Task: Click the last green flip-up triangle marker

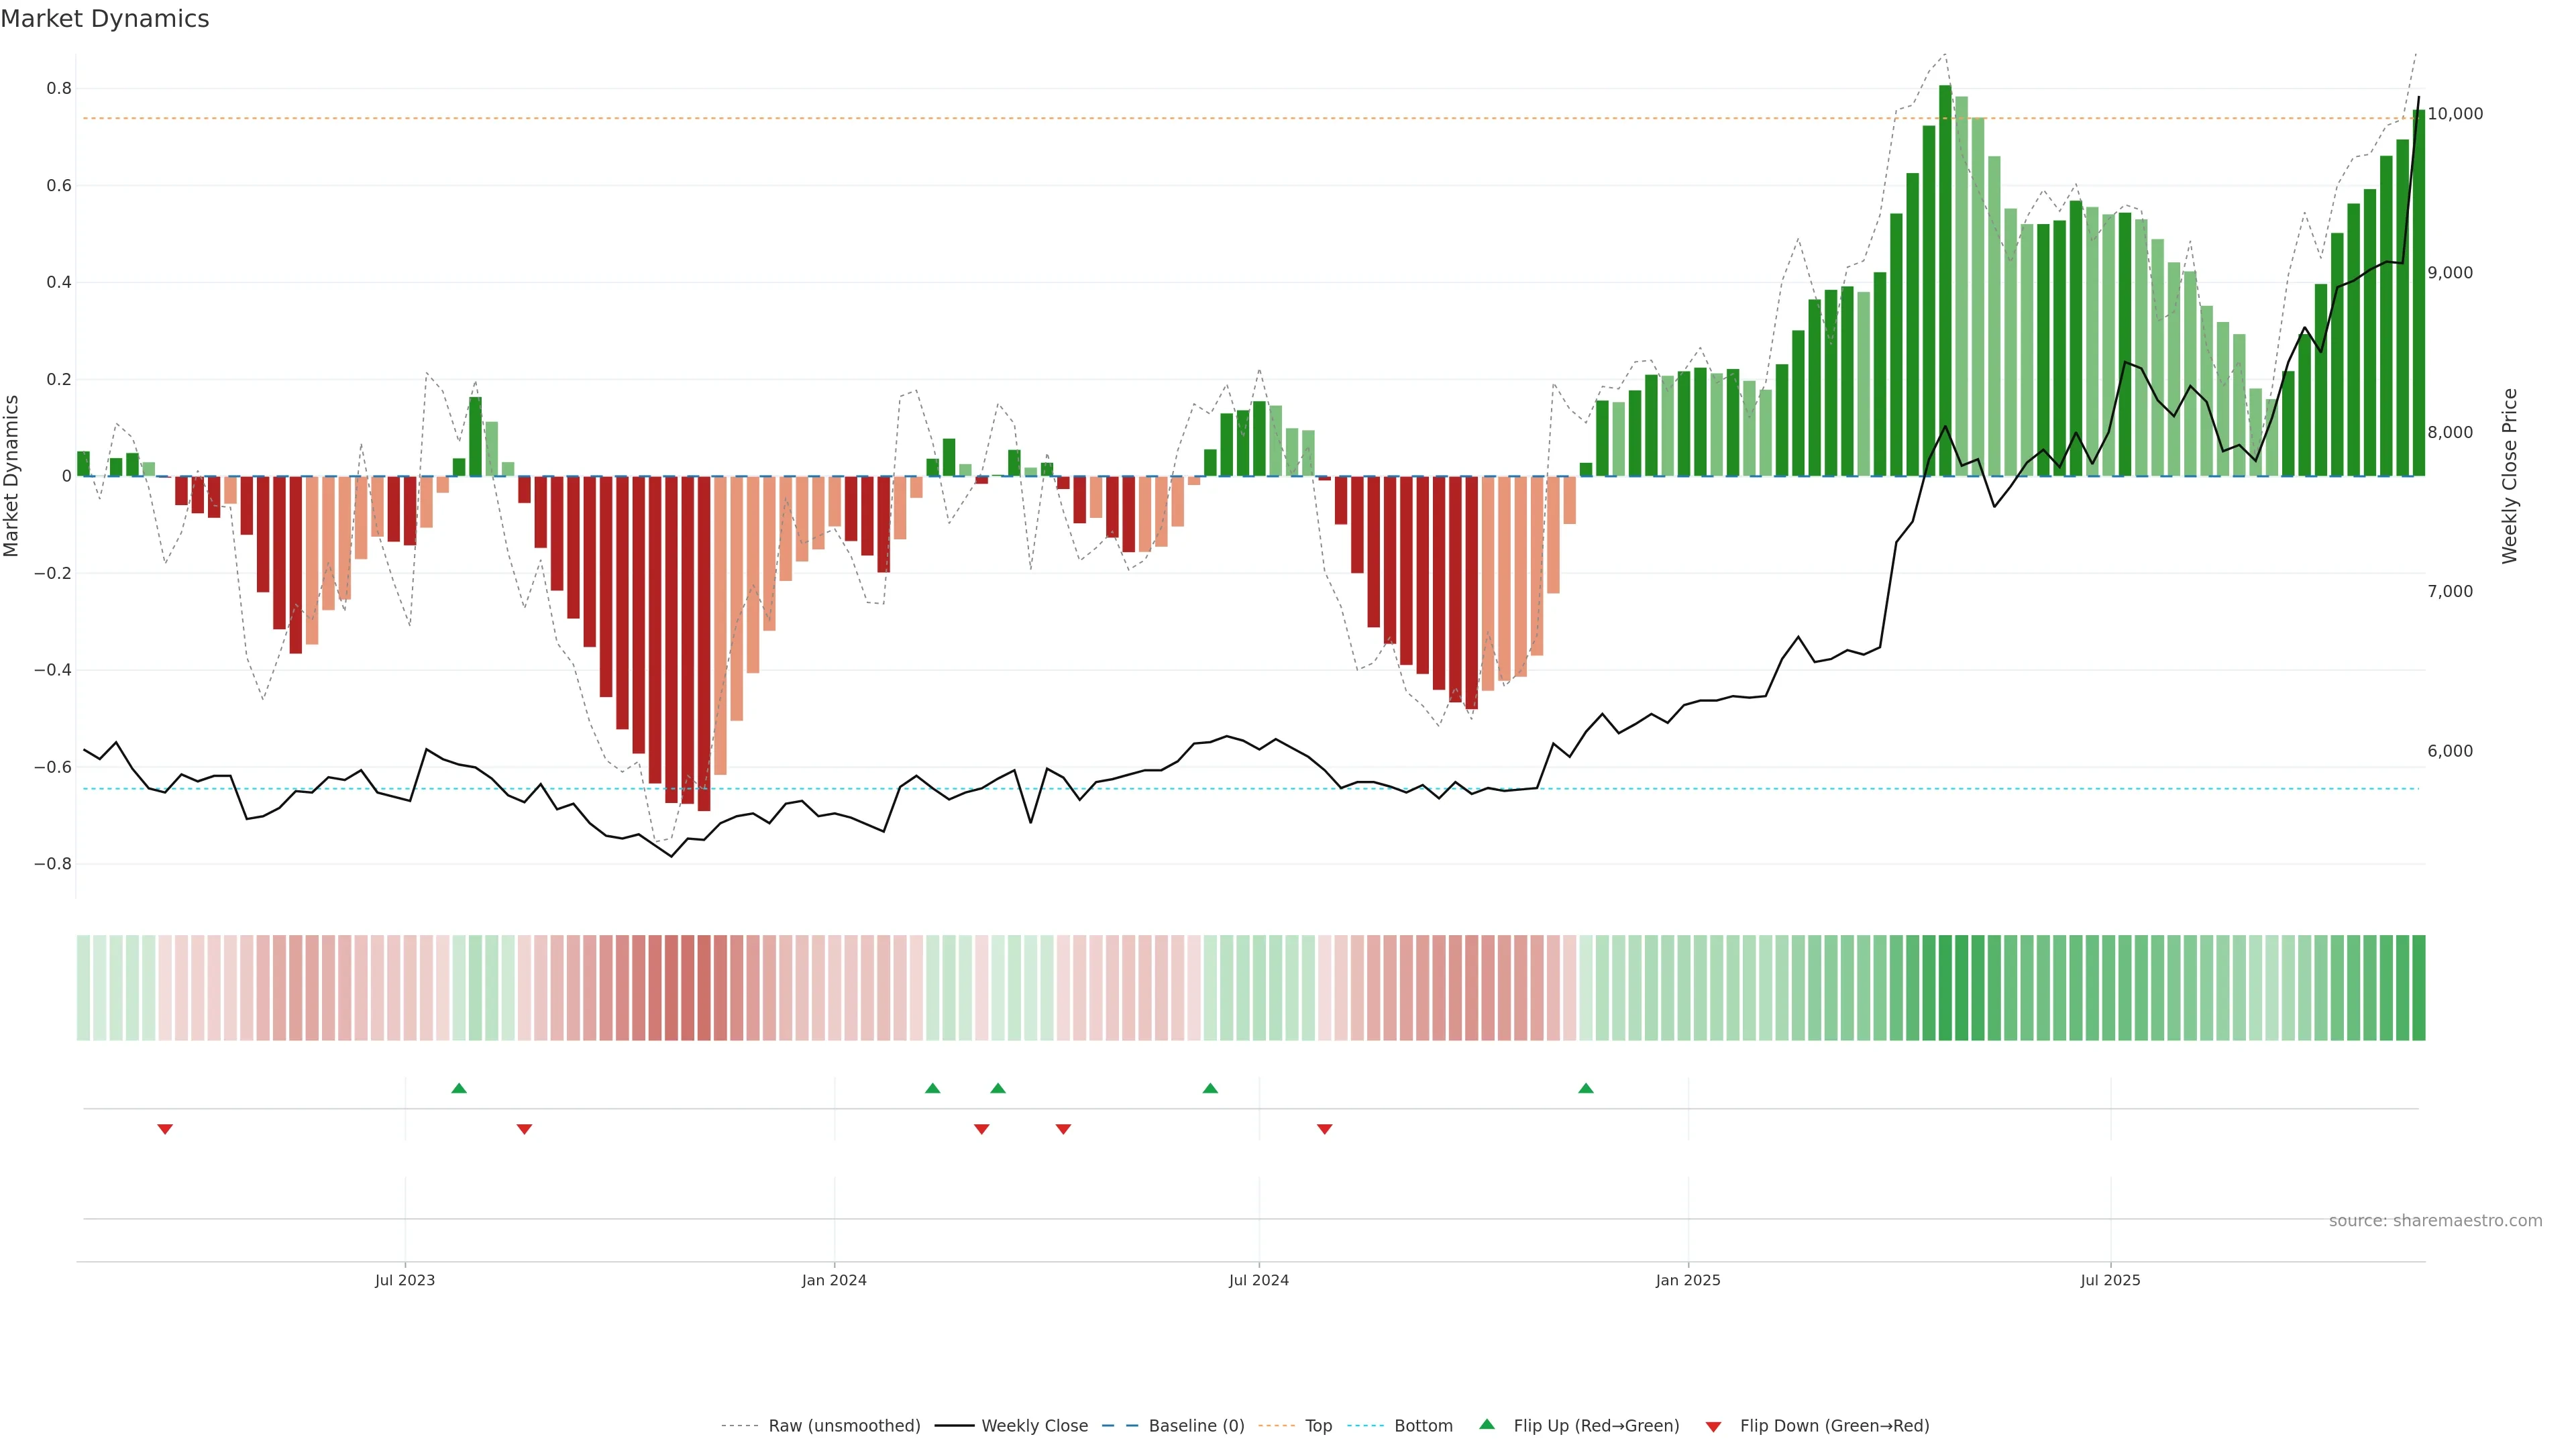Action: point(1586,1088)
